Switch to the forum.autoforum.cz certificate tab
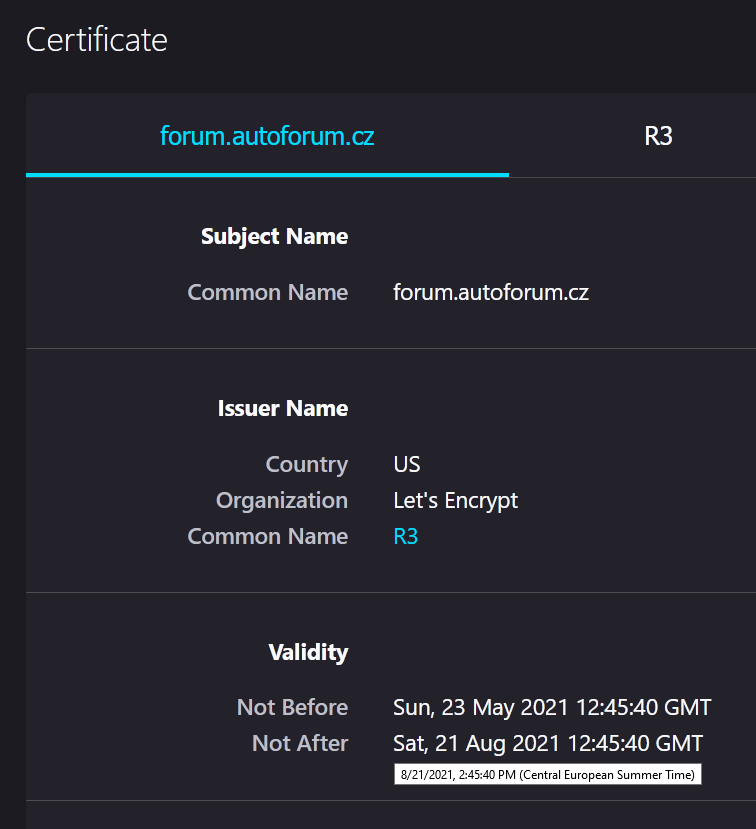Image resolution: width=756 pixels, height=829 pixels. tap(267, 136)
